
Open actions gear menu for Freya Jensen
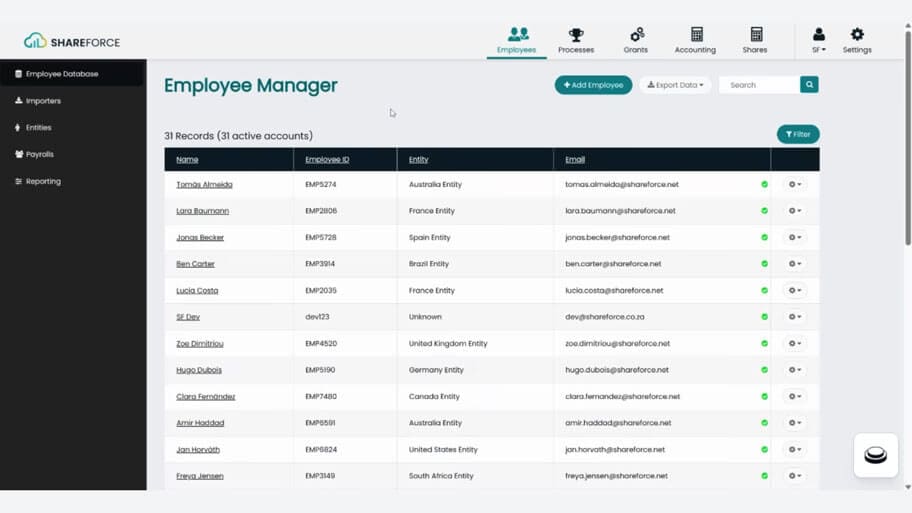click(x=795, y=476)
